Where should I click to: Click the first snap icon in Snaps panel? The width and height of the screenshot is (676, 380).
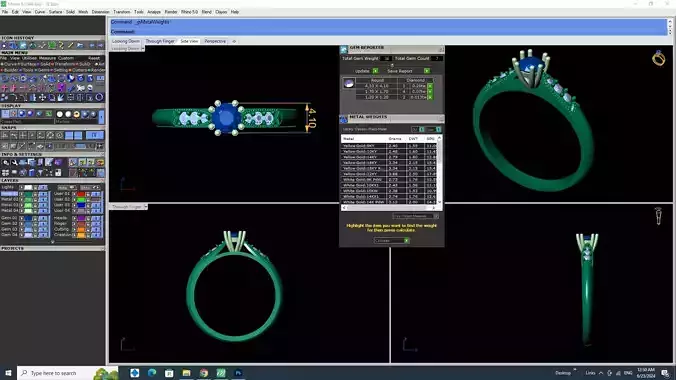click(5, 135)
